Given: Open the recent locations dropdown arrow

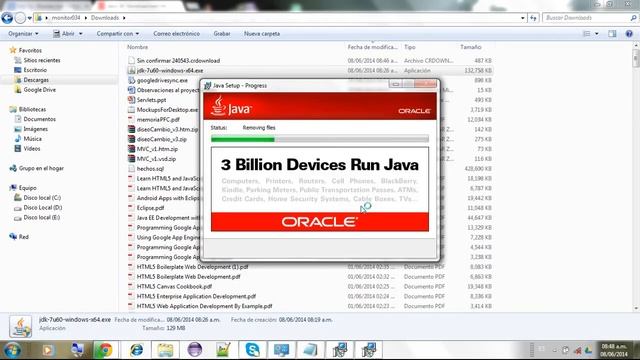Looking at the screenshot, I should (x=29, y=18).
